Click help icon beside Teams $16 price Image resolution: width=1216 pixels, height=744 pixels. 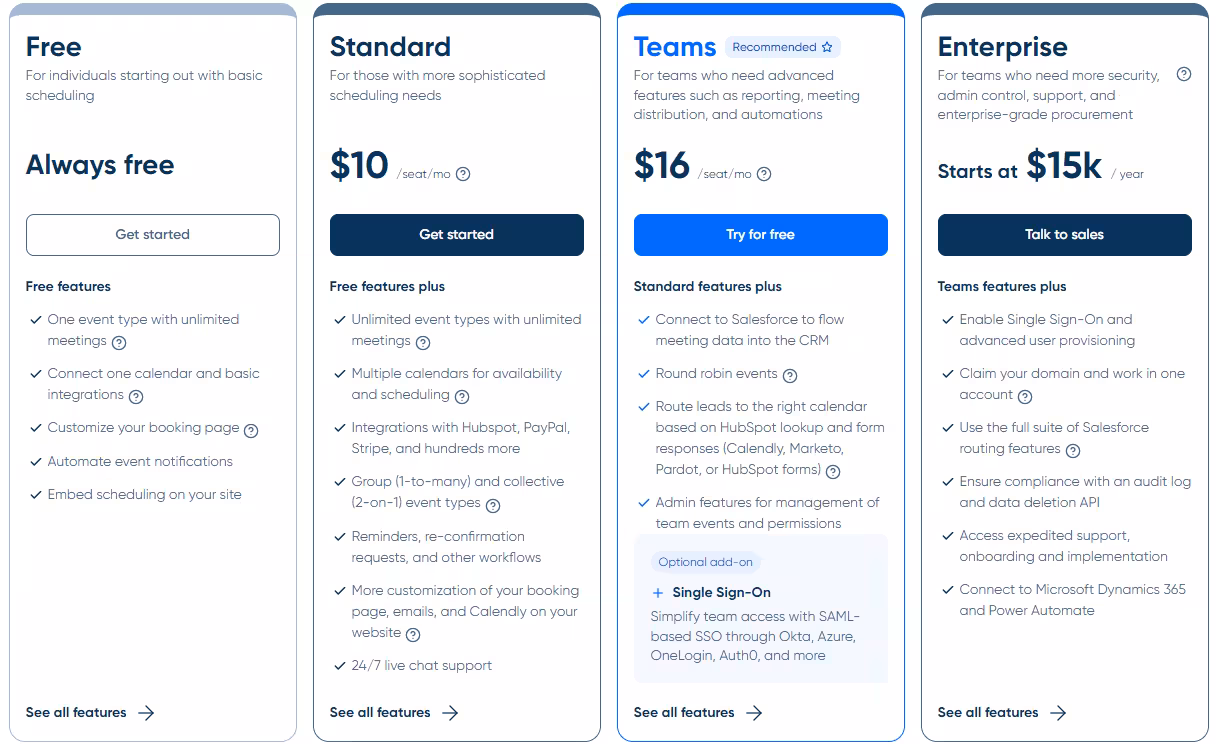click(764, 174)
